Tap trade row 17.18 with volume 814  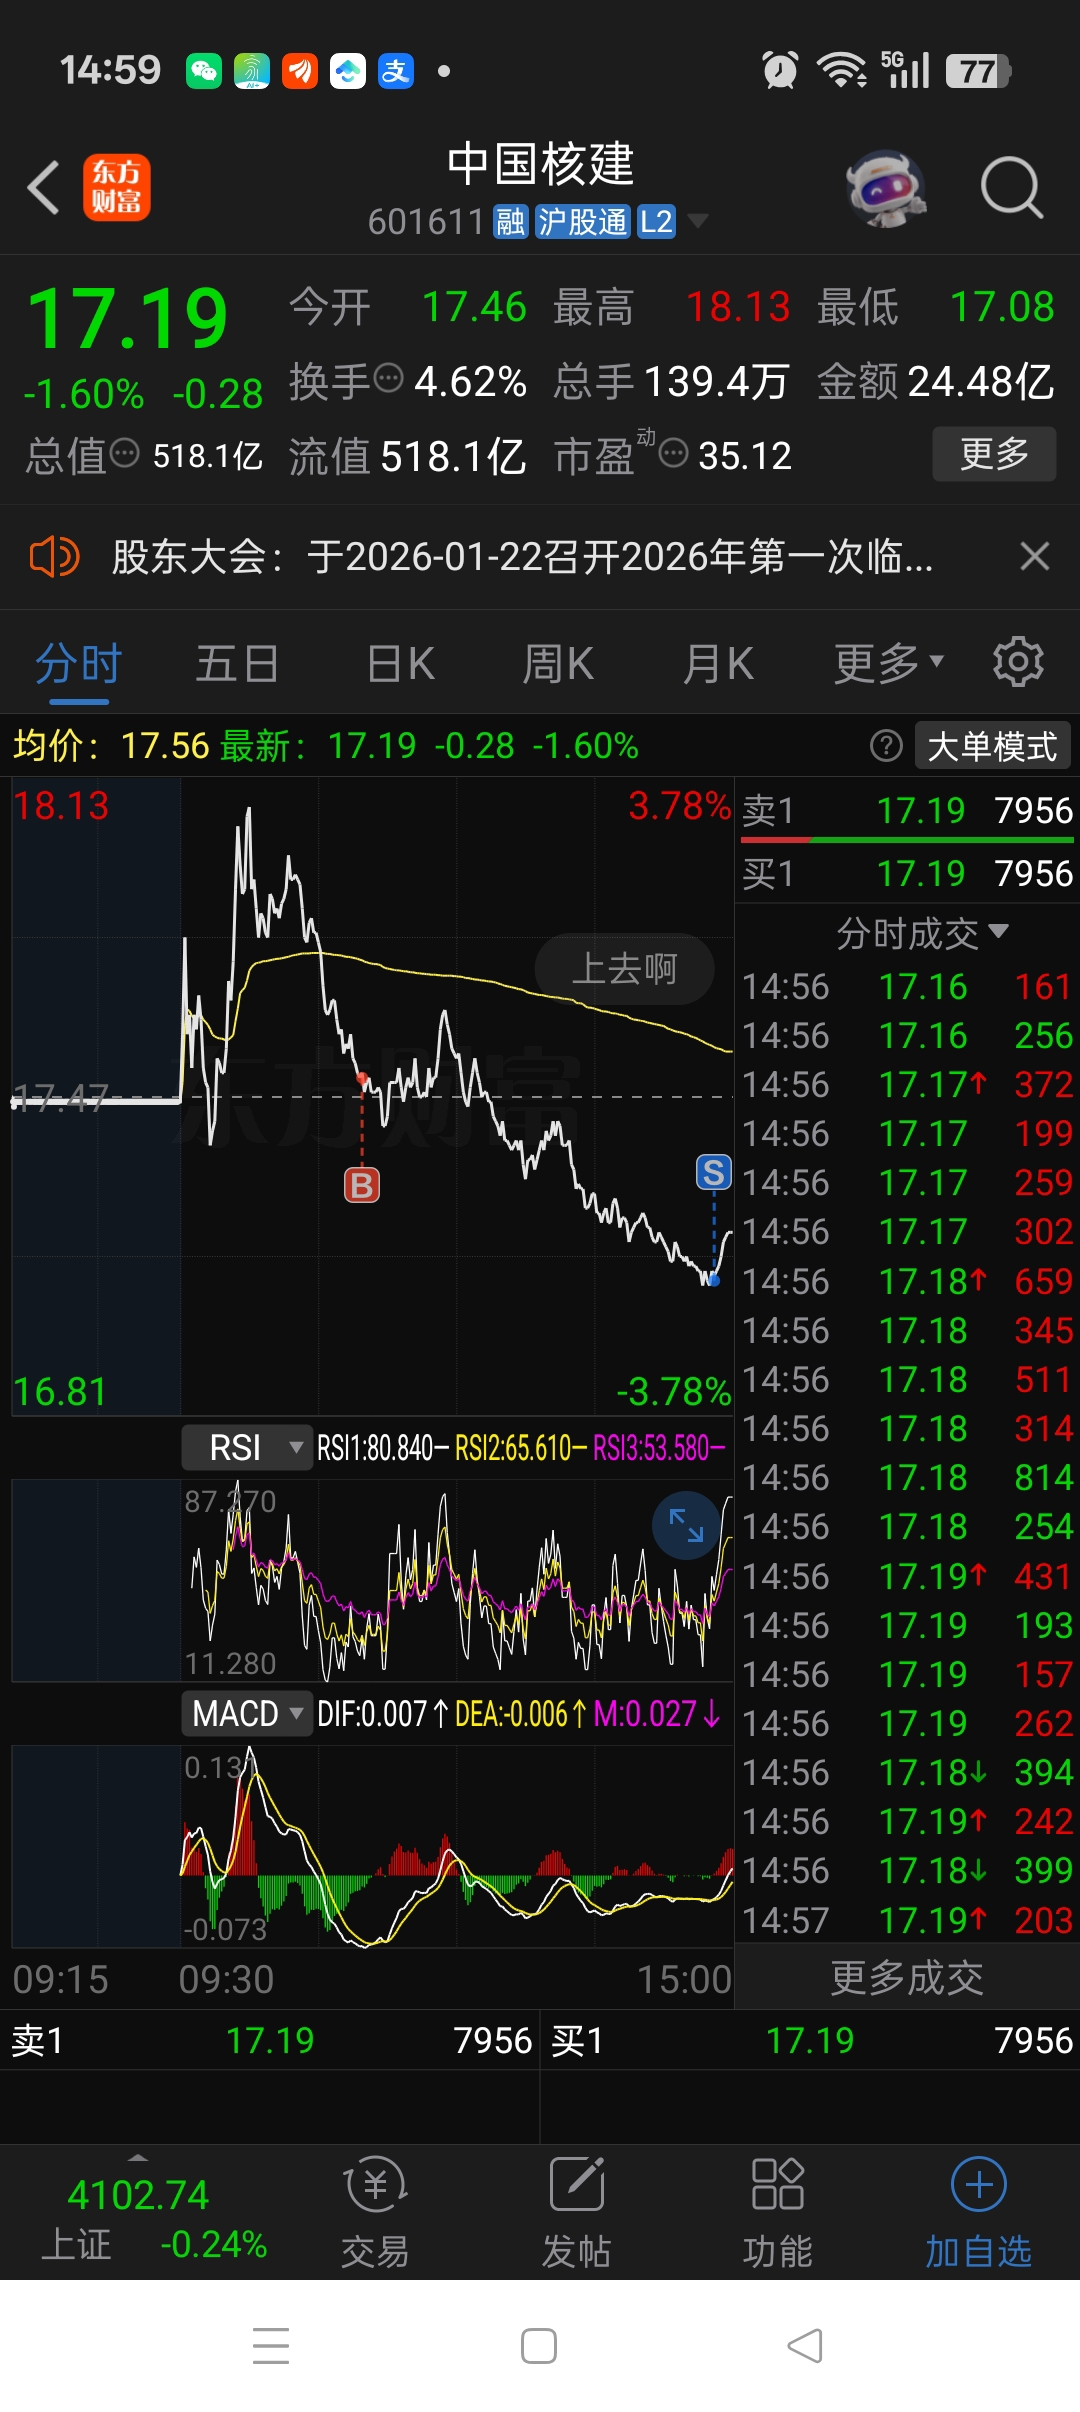(907, 1477)
